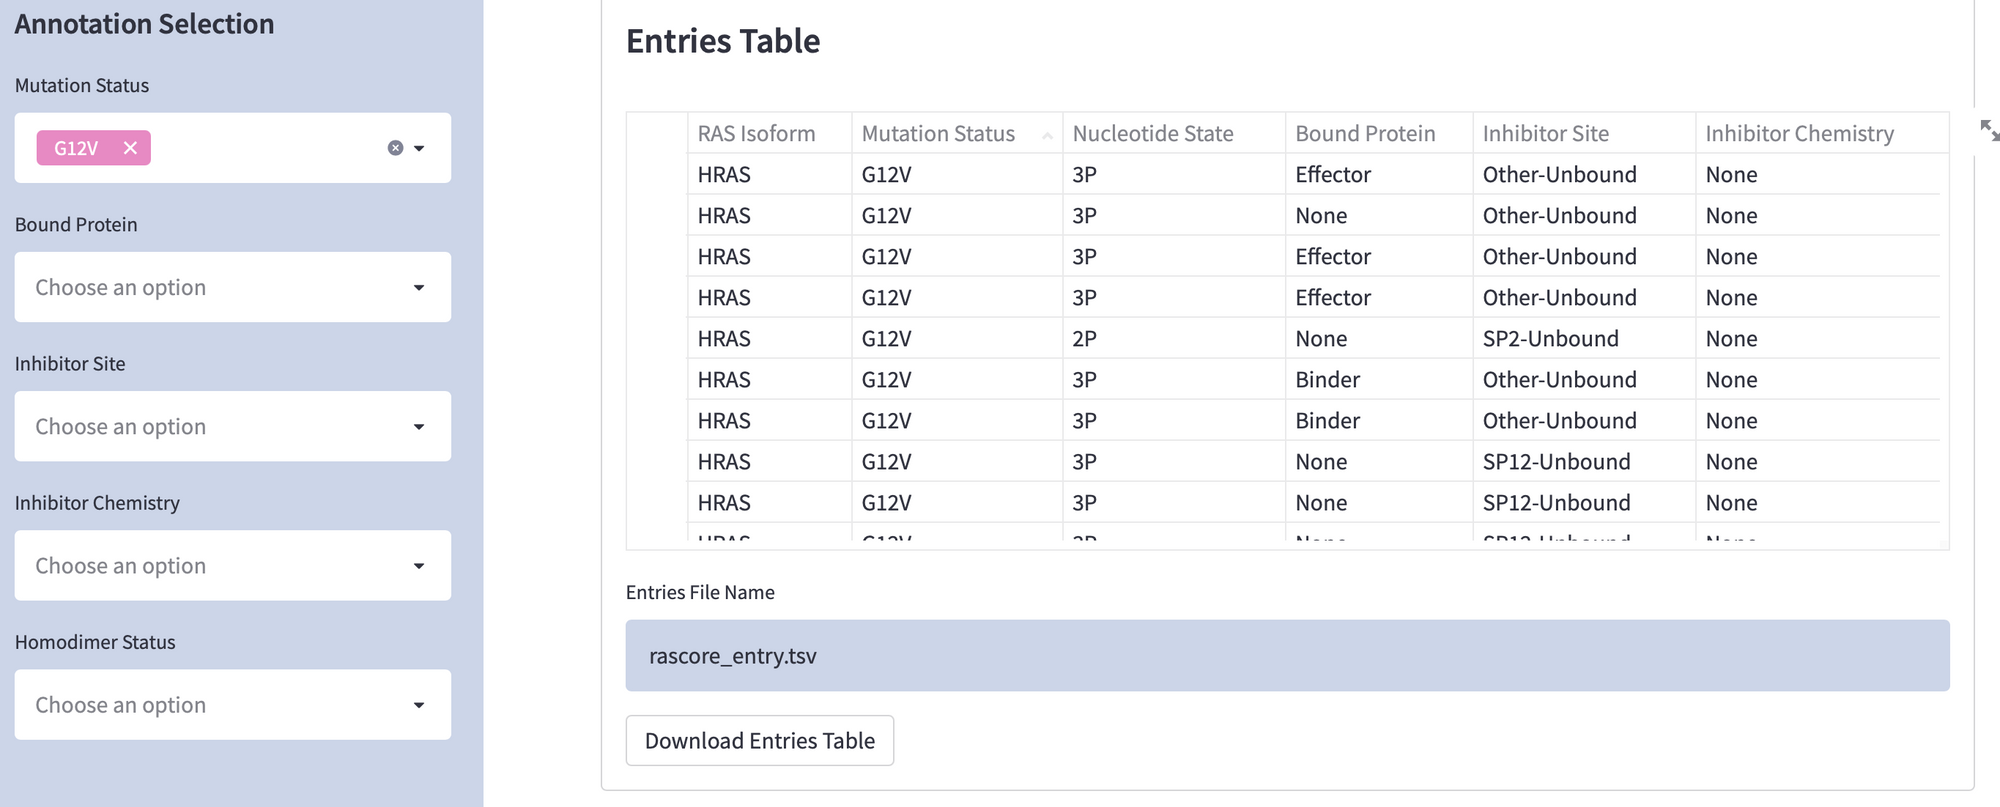Click the sort arrow in Mutation Status header
This screenshot has height=807, width=2000.
click(1047, 135)
